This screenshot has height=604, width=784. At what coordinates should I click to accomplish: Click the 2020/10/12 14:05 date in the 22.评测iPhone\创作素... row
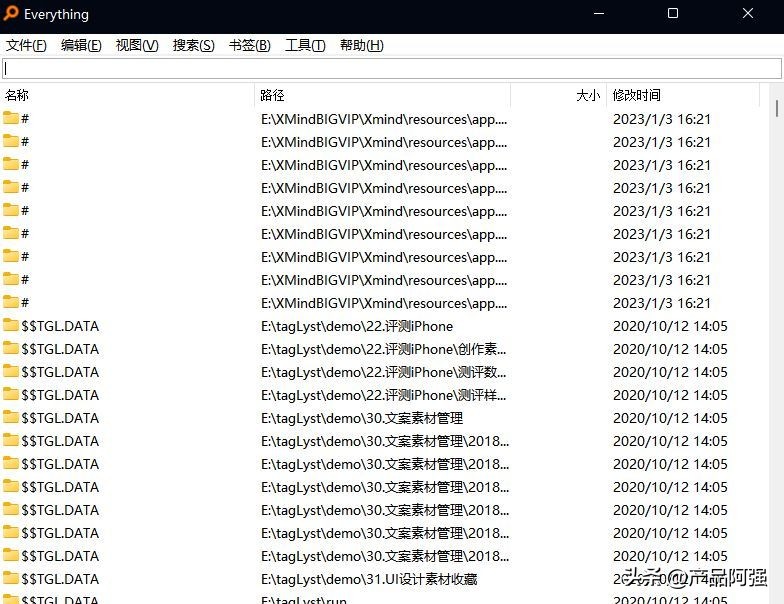[670, 349]
